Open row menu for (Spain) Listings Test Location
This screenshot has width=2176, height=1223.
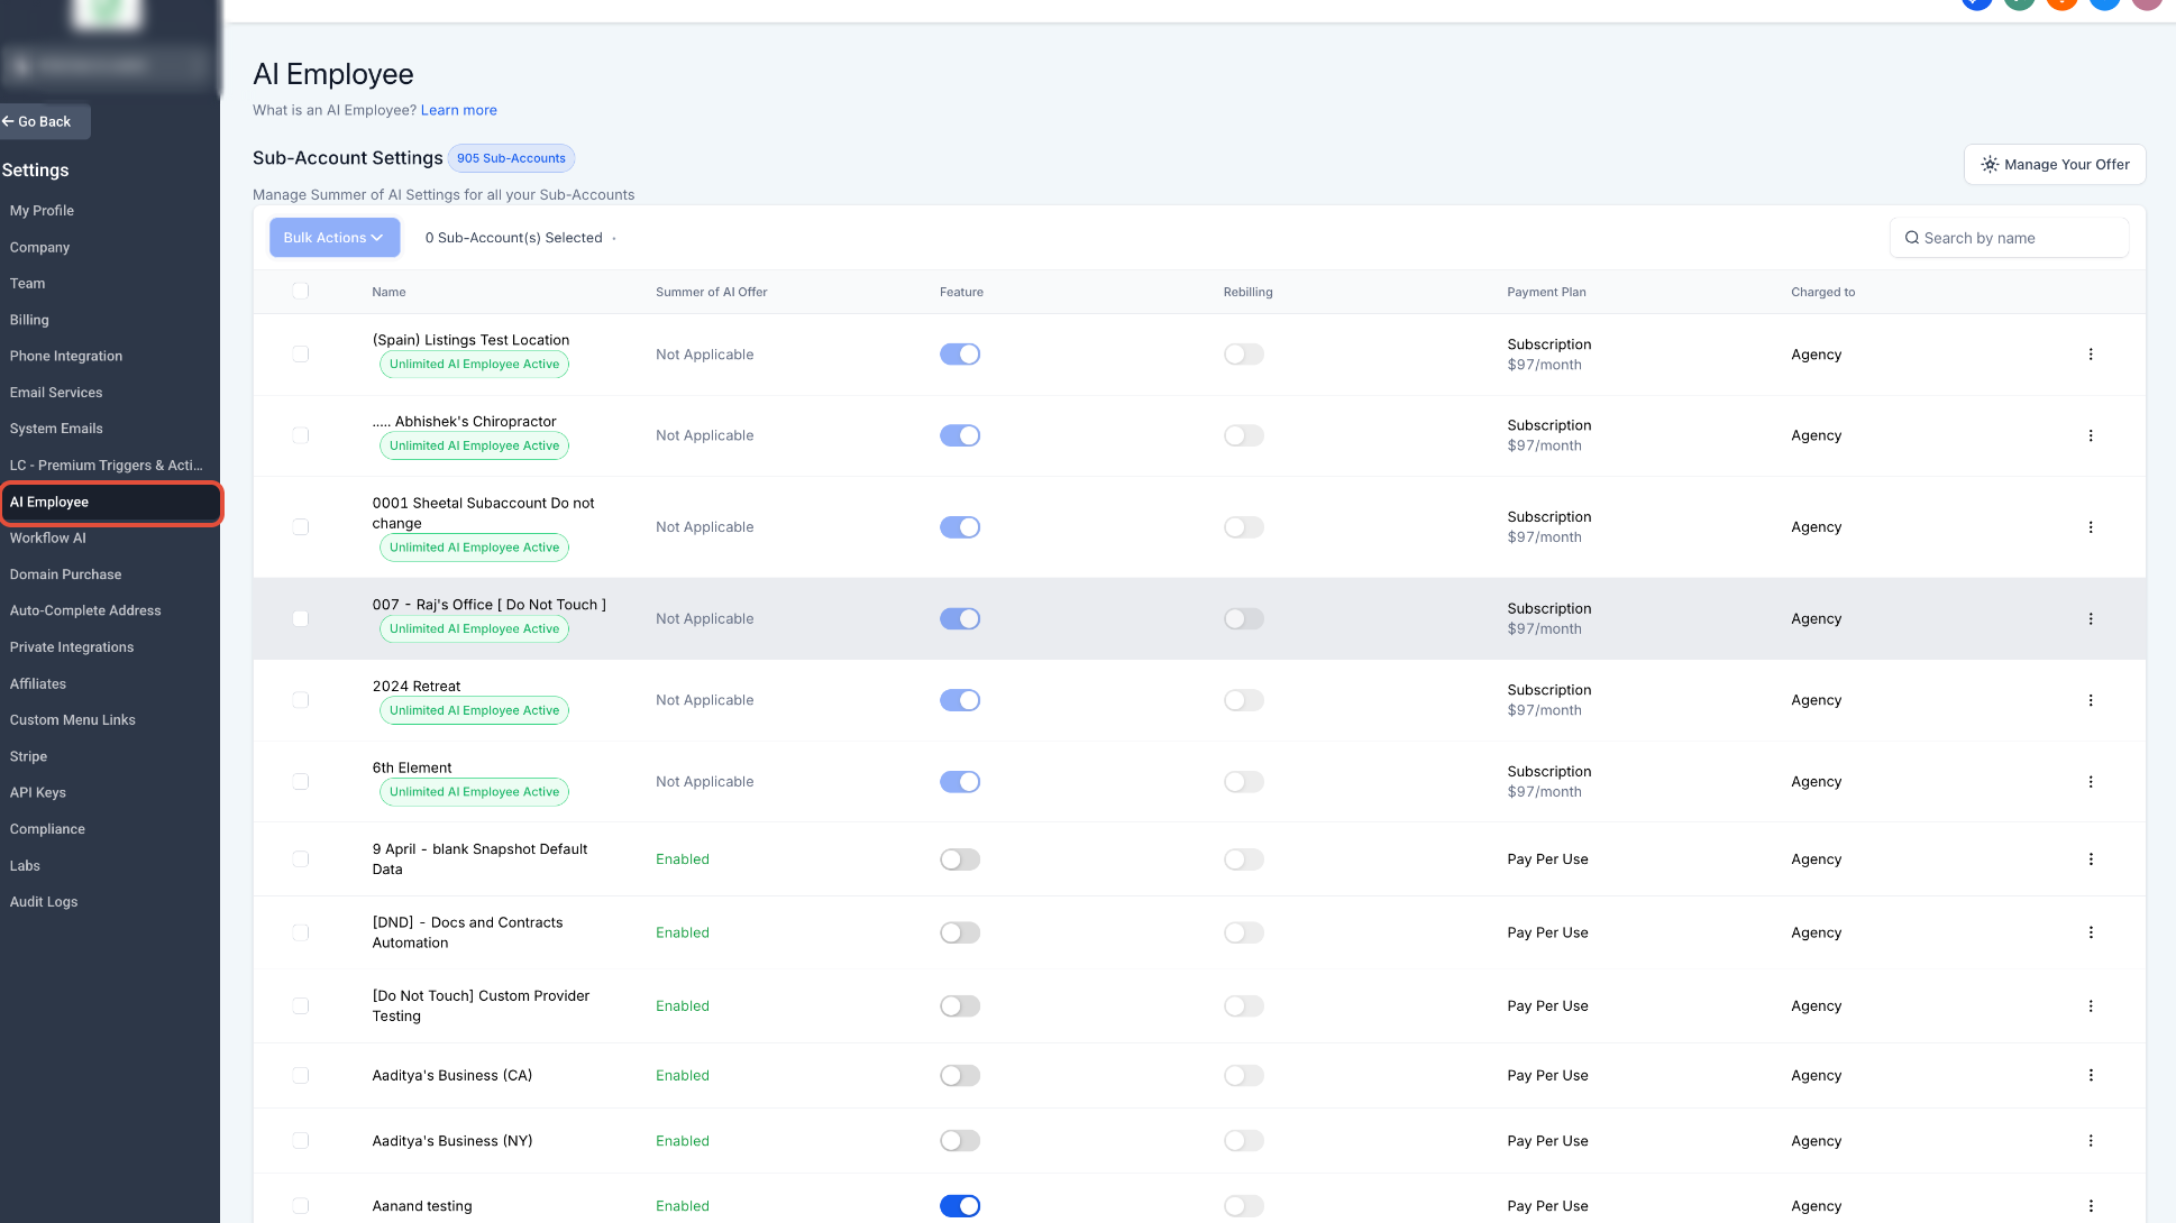(2090, 354)
